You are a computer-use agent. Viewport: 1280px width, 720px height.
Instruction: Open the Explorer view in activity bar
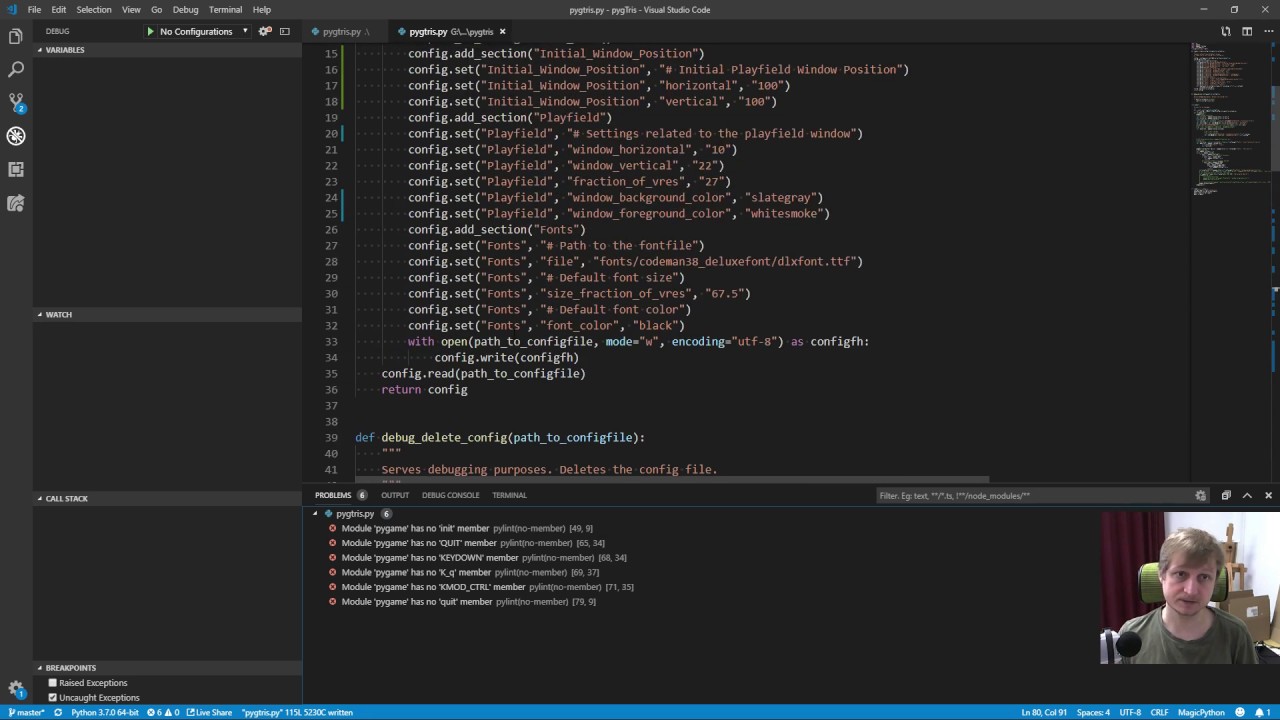click(16, 37)
